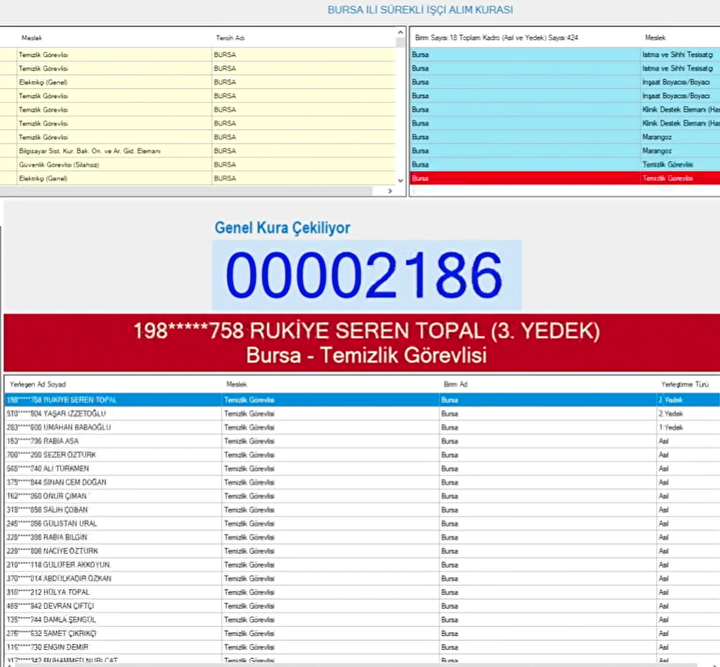
Task: Click the 'Genel Kura Çekiliyor' label
Action: tap(282, 228)
